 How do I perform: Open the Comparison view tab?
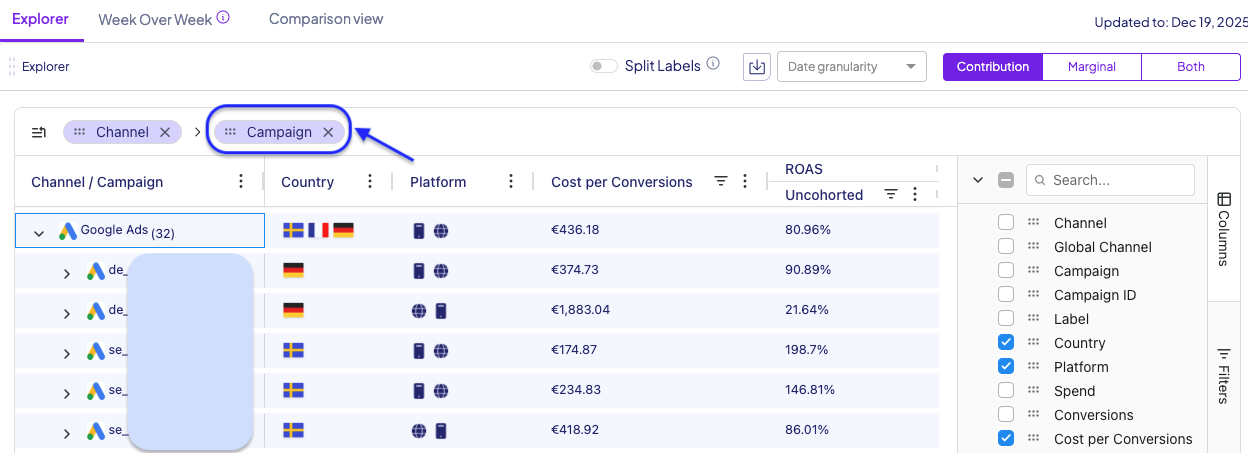pos(326,19)
